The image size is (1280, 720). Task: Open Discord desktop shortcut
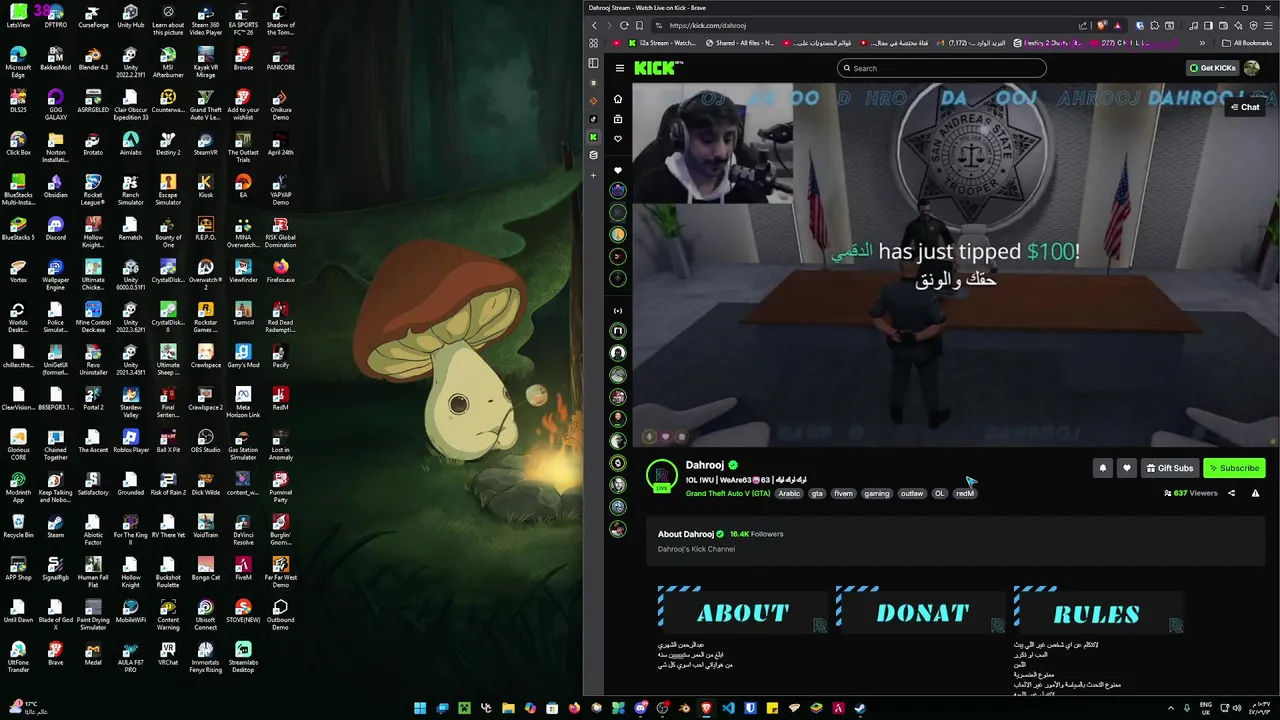click(x=55, y=228)
